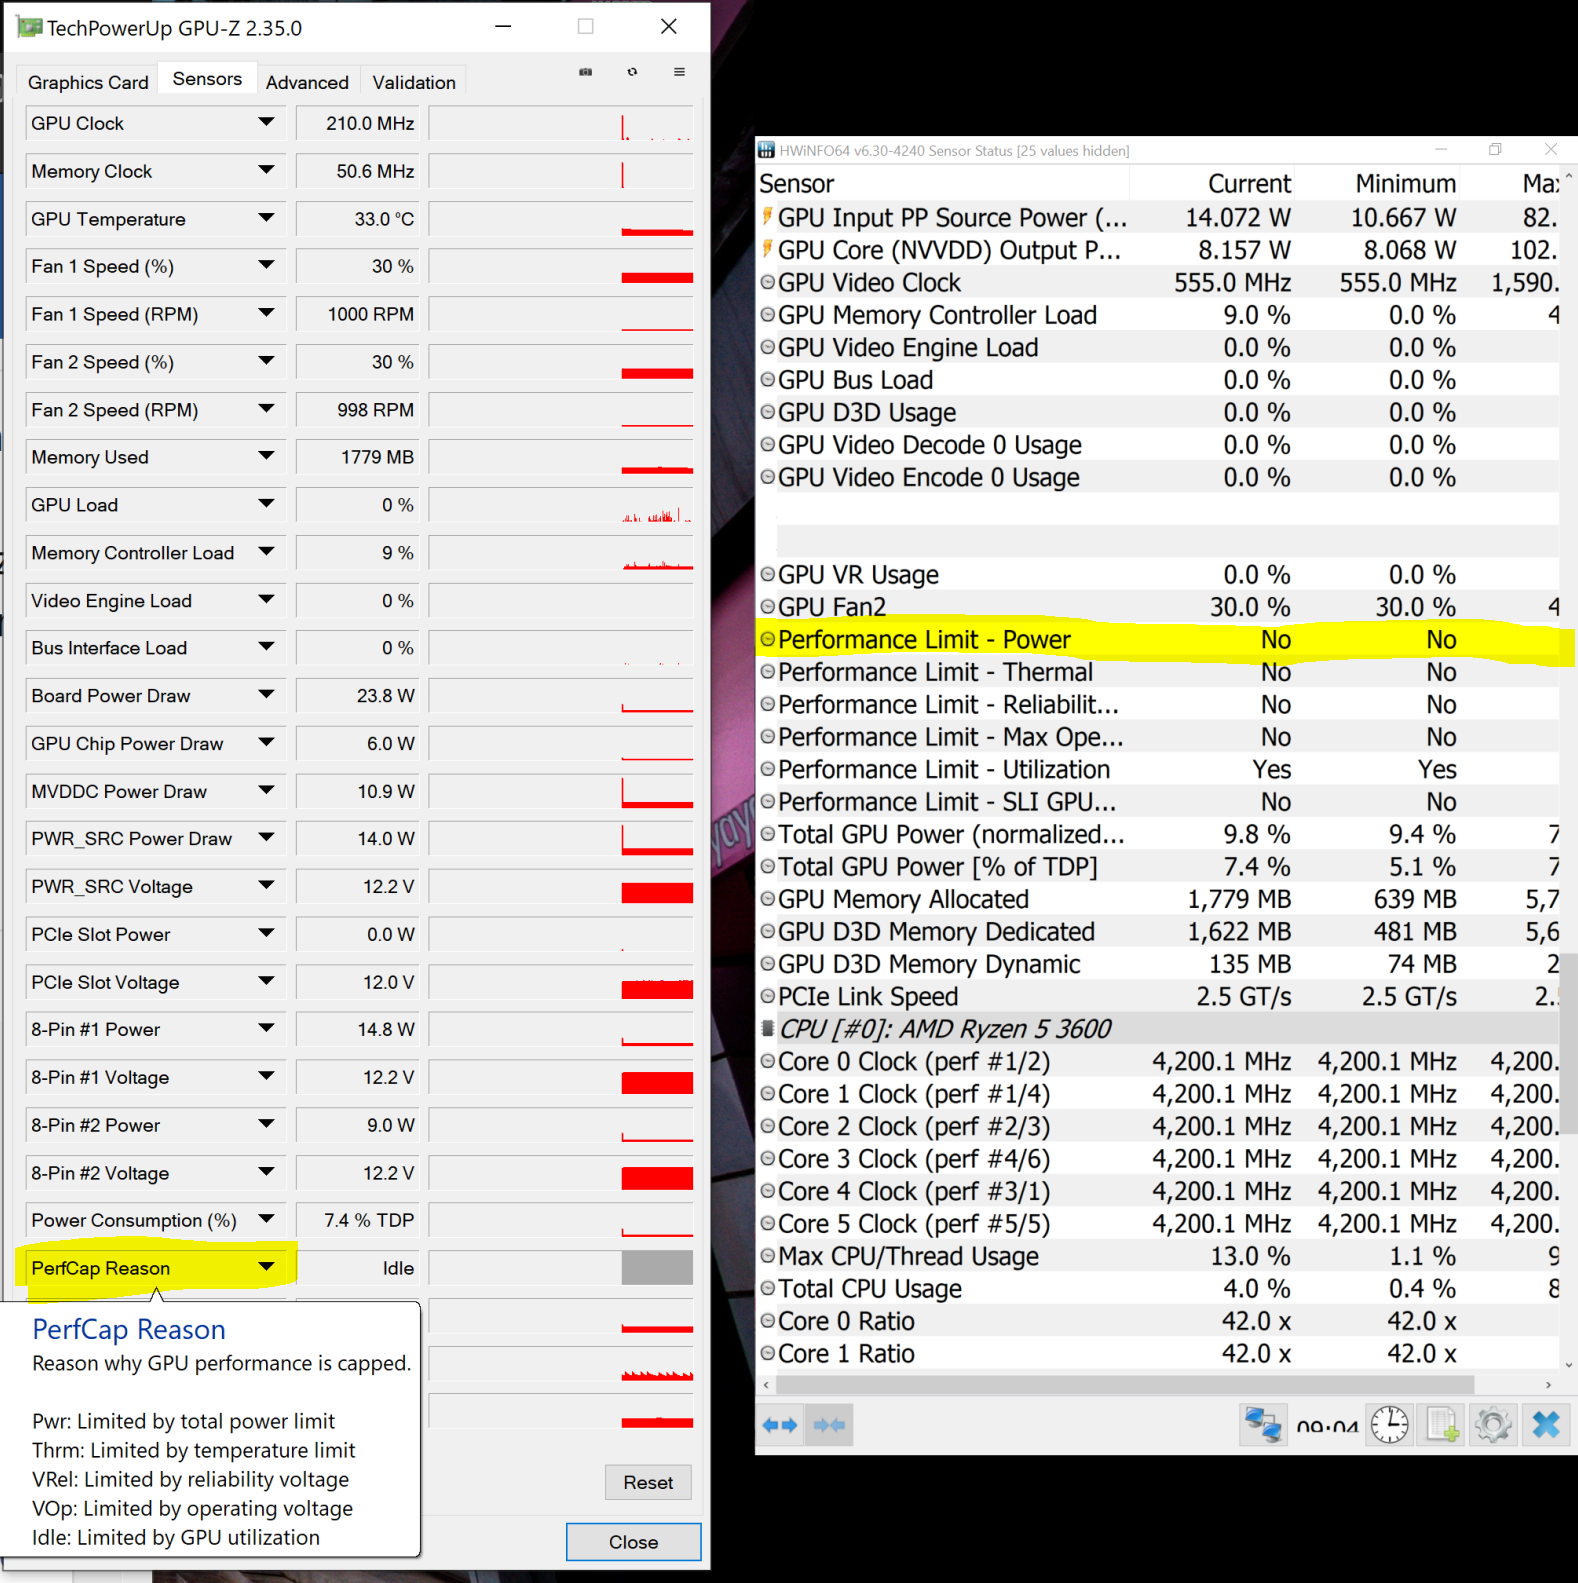Switch to the Advanced tab

click(x=307, y=82)
